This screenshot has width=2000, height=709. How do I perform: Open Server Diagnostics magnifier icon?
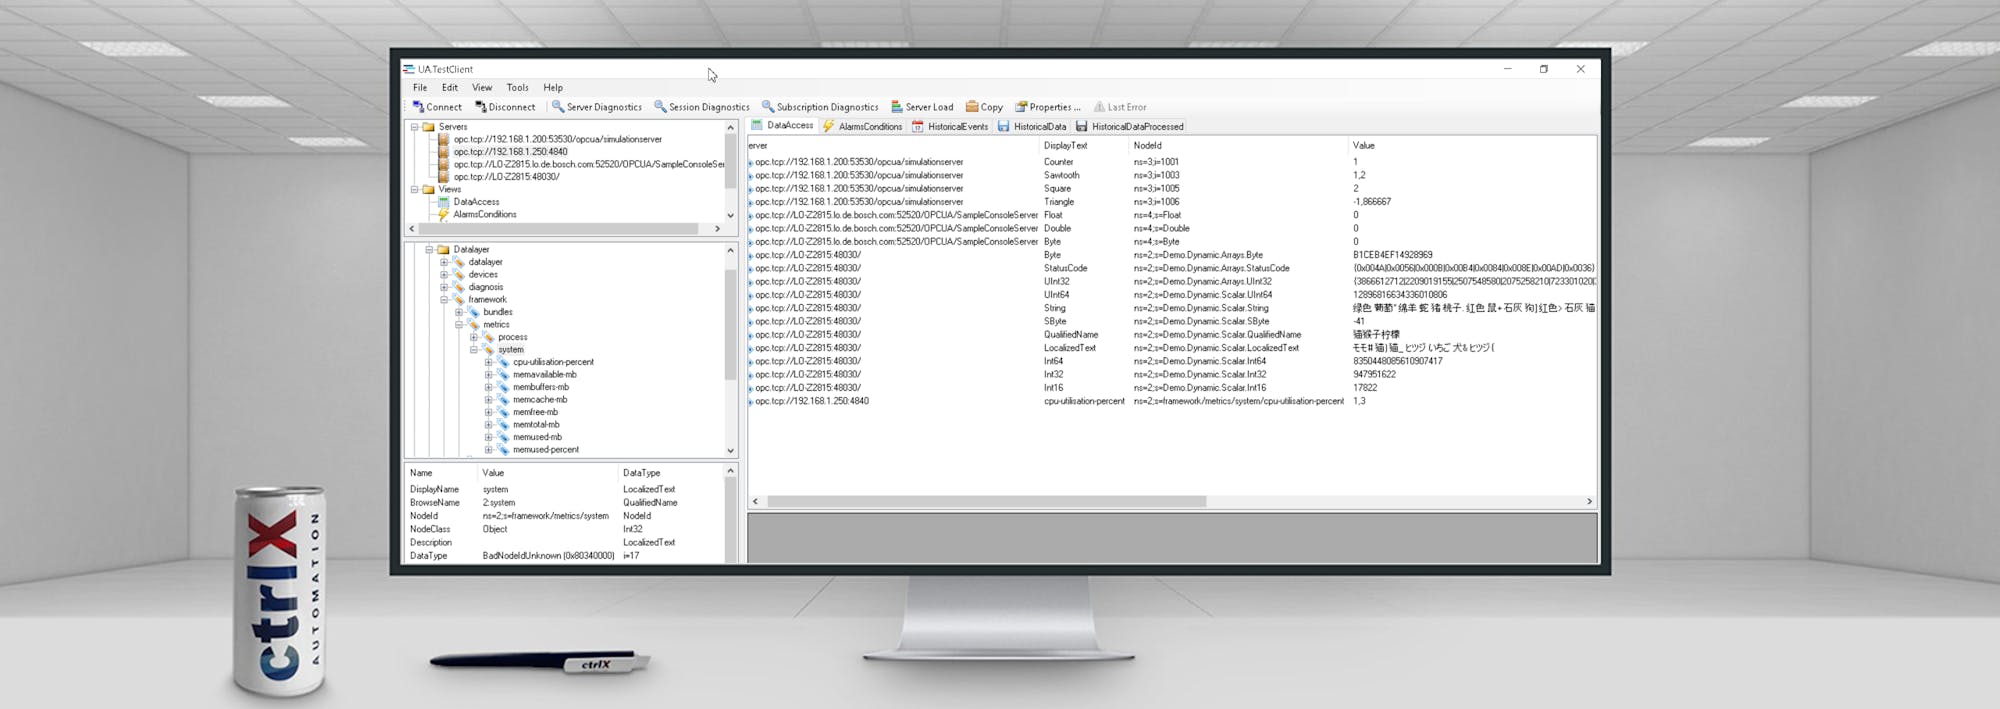tap(558, 107)
